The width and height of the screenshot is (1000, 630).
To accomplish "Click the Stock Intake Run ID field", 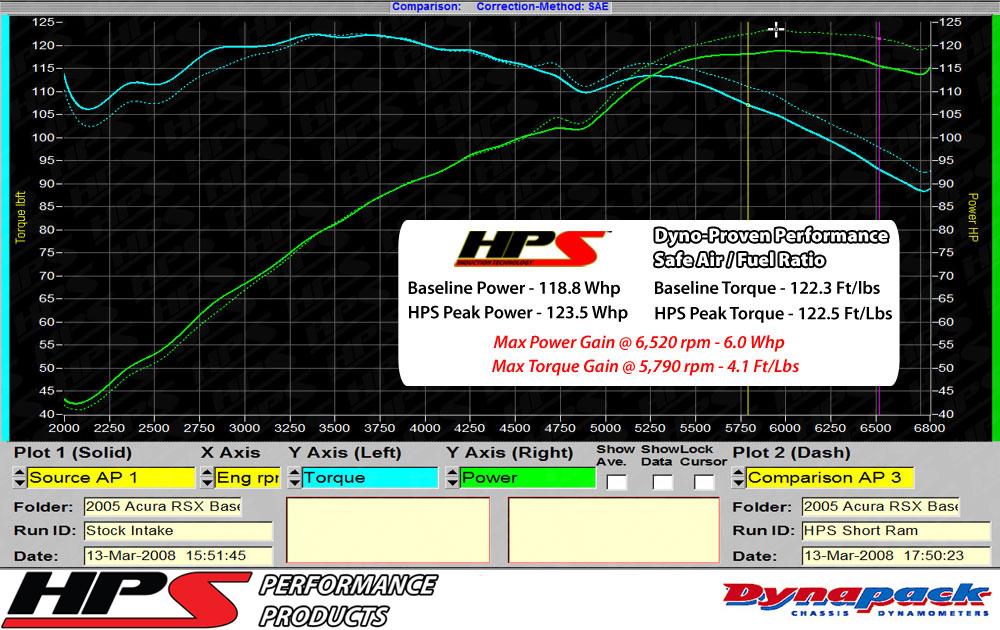I will pyautogui.click(x=177, y=531).
